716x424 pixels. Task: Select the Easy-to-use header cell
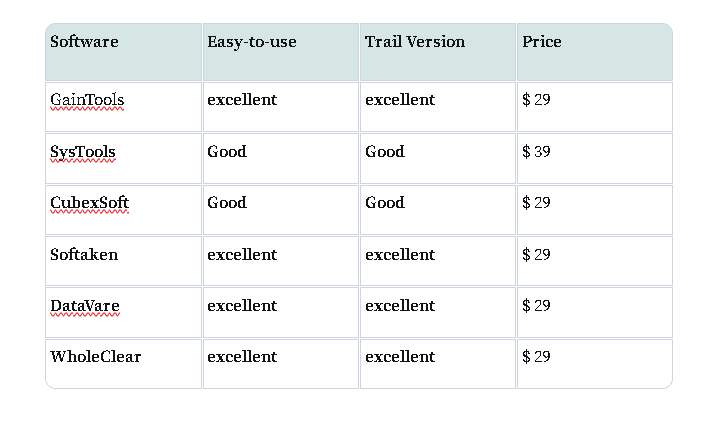(x=281, y=52)
